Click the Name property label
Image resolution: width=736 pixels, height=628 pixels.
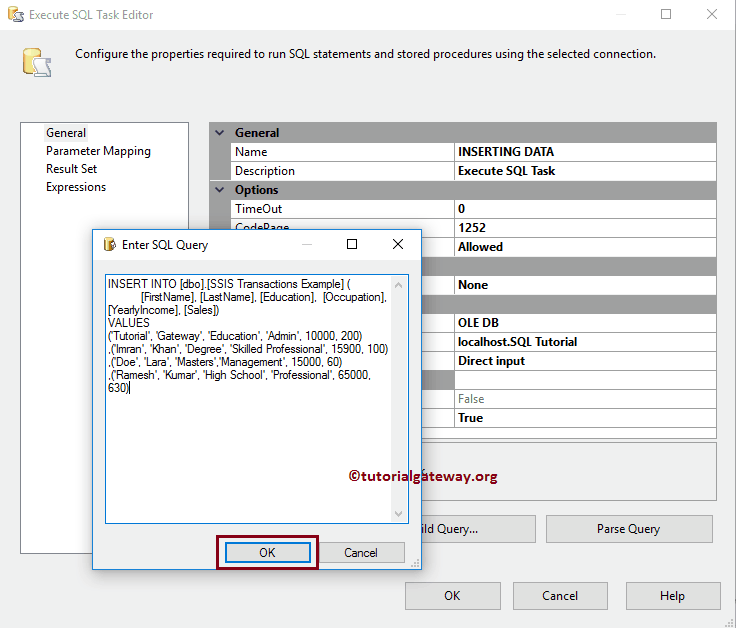251,152
